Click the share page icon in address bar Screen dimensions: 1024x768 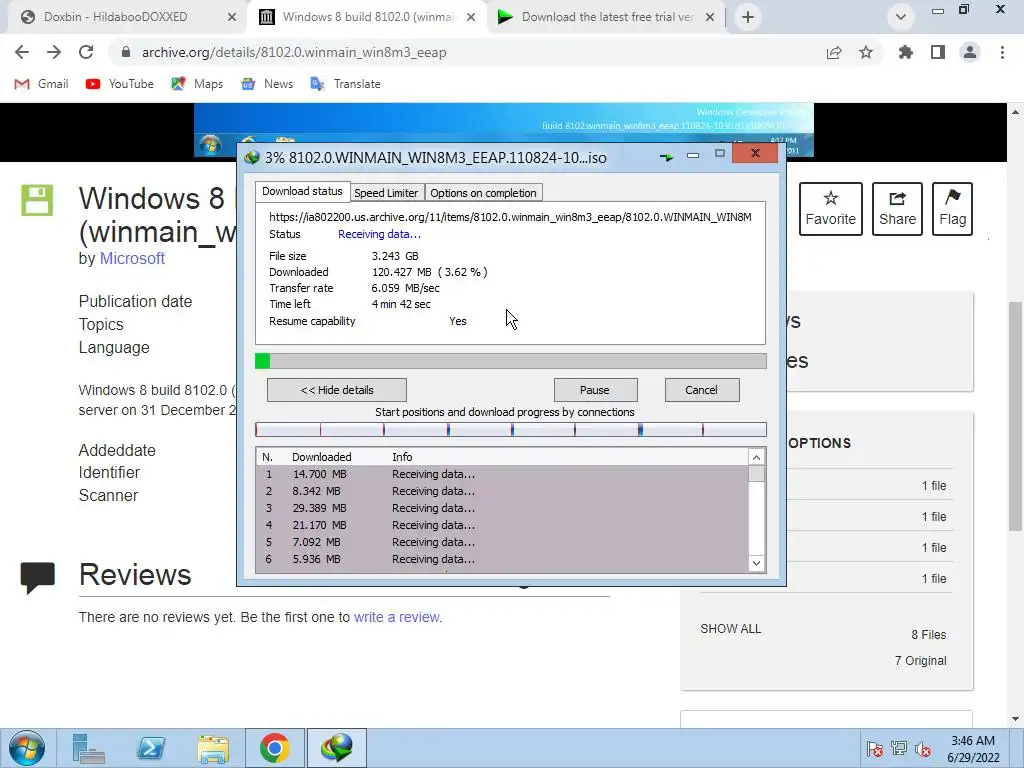coord(834,53)
